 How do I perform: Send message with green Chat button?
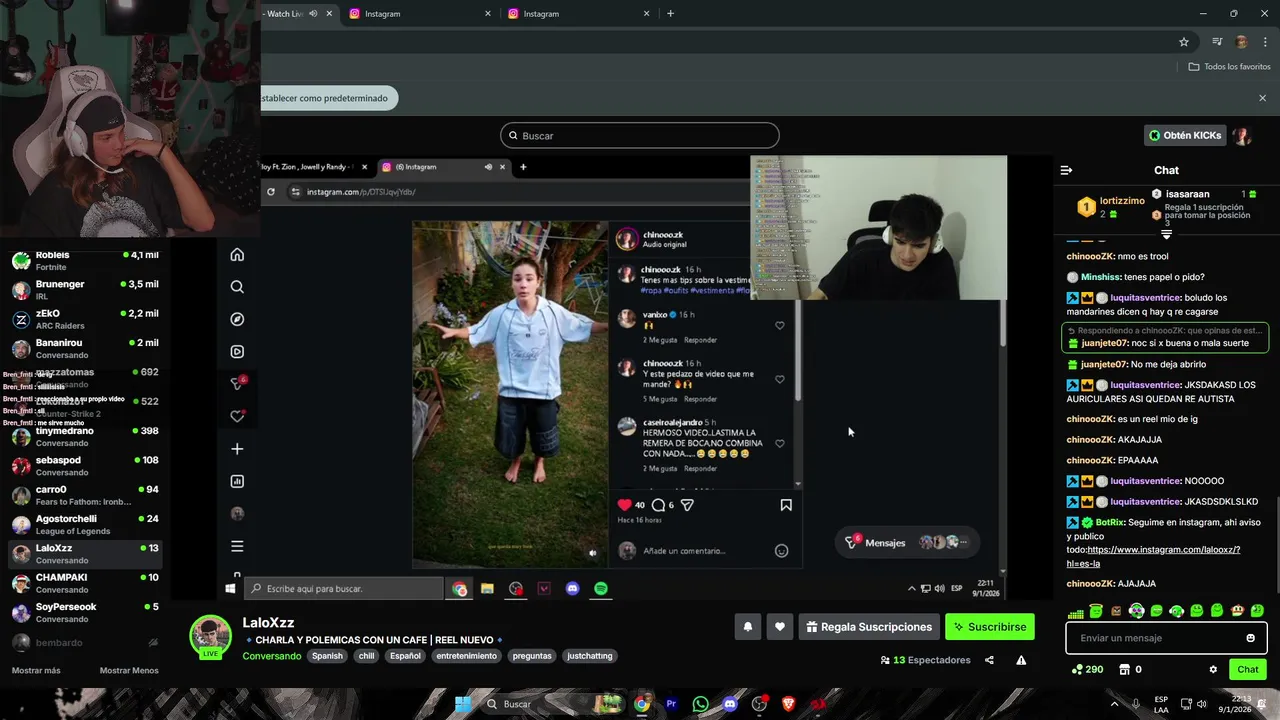click(1248, 670)
